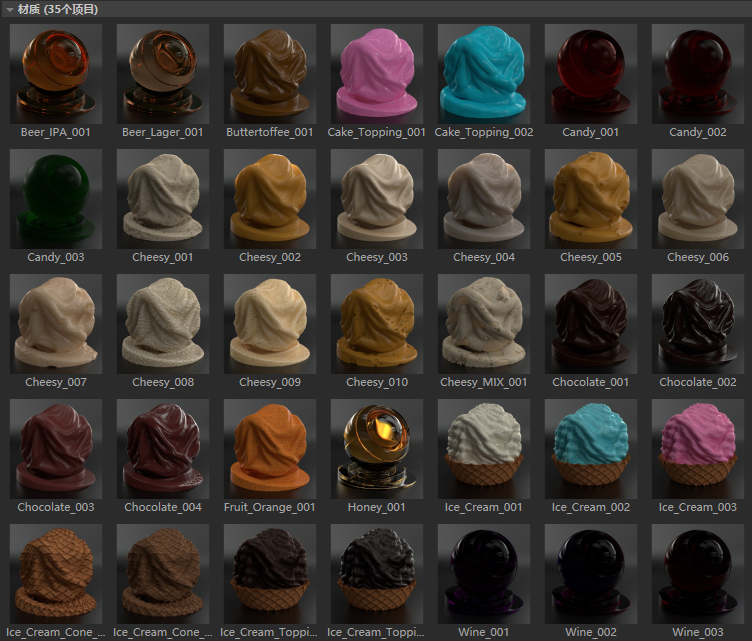
Task: Click the Cake_Topping_001 name label
Action: pos(376,132)
